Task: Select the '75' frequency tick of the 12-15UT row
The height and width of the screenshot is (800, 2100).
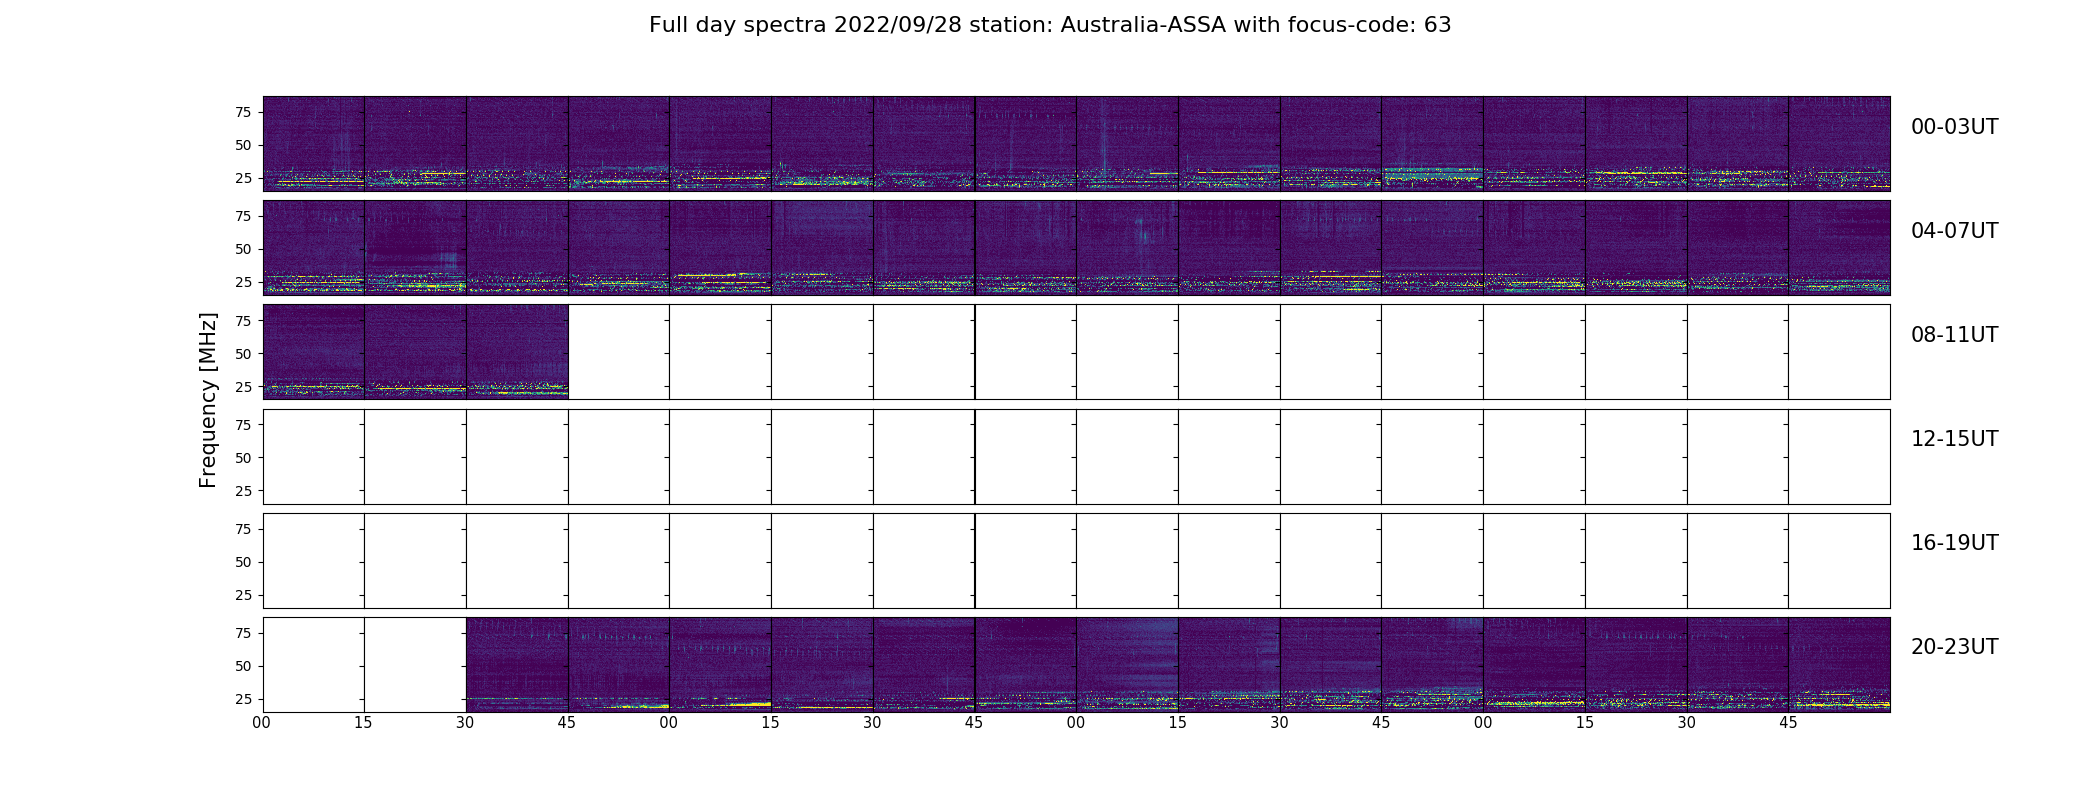Action: [243, 424]
